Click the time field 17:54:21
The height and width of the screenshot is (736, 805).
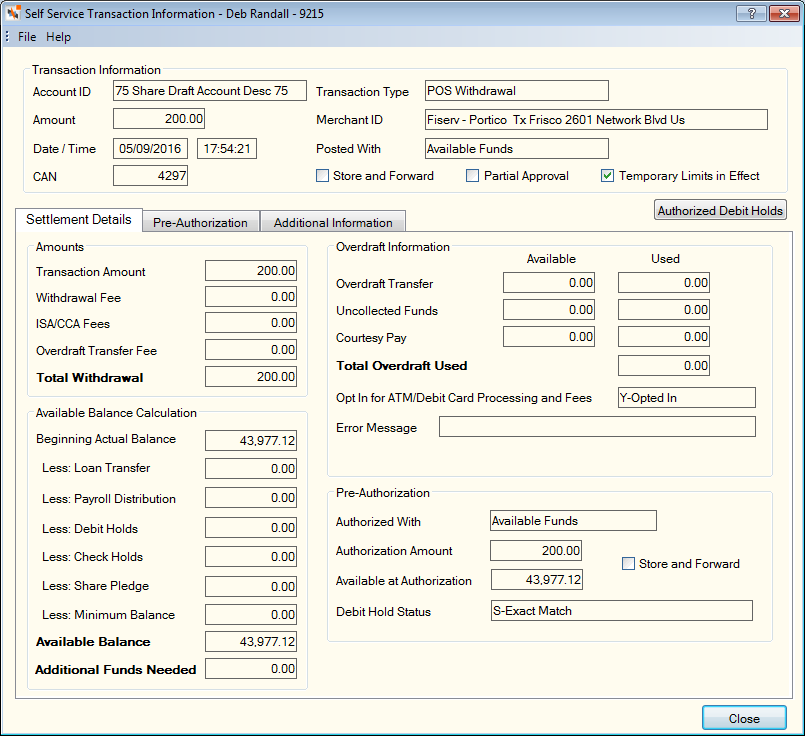click(x=227, y=149)
